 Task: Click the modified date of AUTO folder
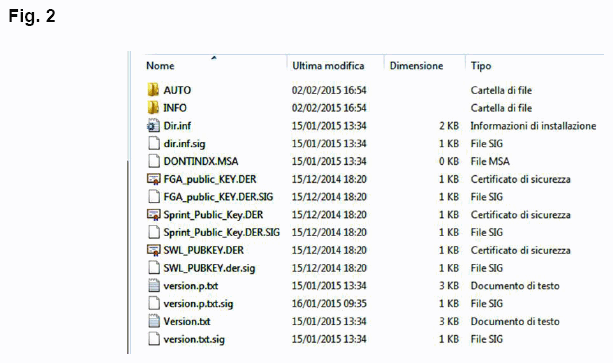(329, 90)
